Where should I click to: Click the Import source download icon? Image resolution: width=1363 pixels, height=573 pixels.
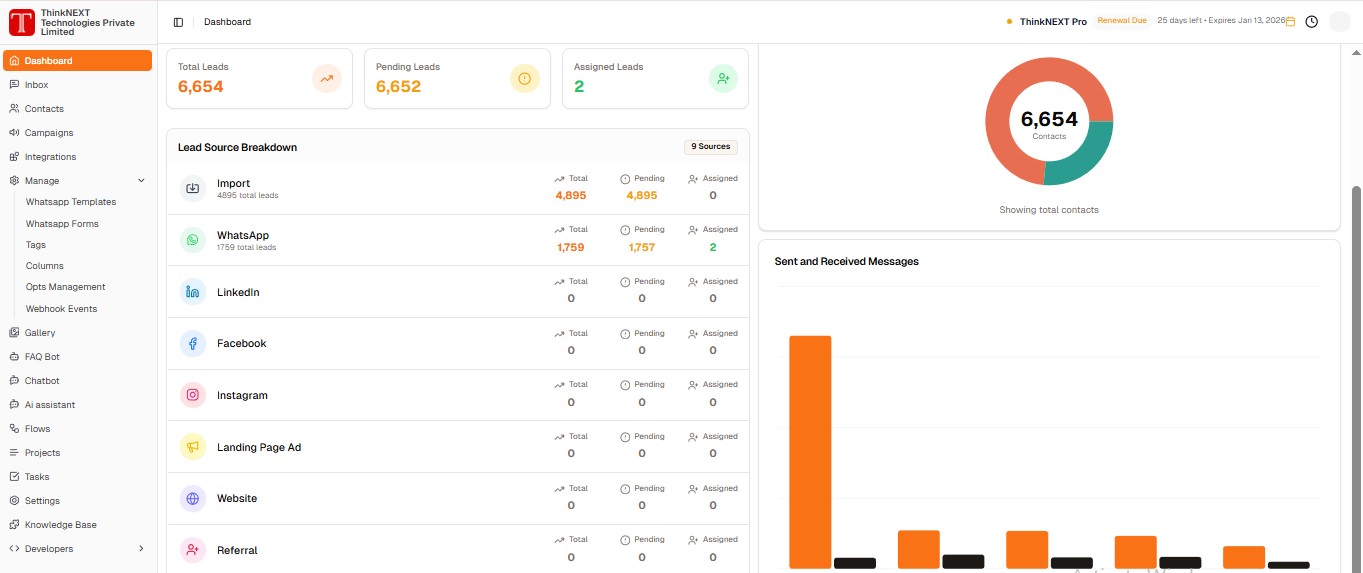[x=193, y=188]
